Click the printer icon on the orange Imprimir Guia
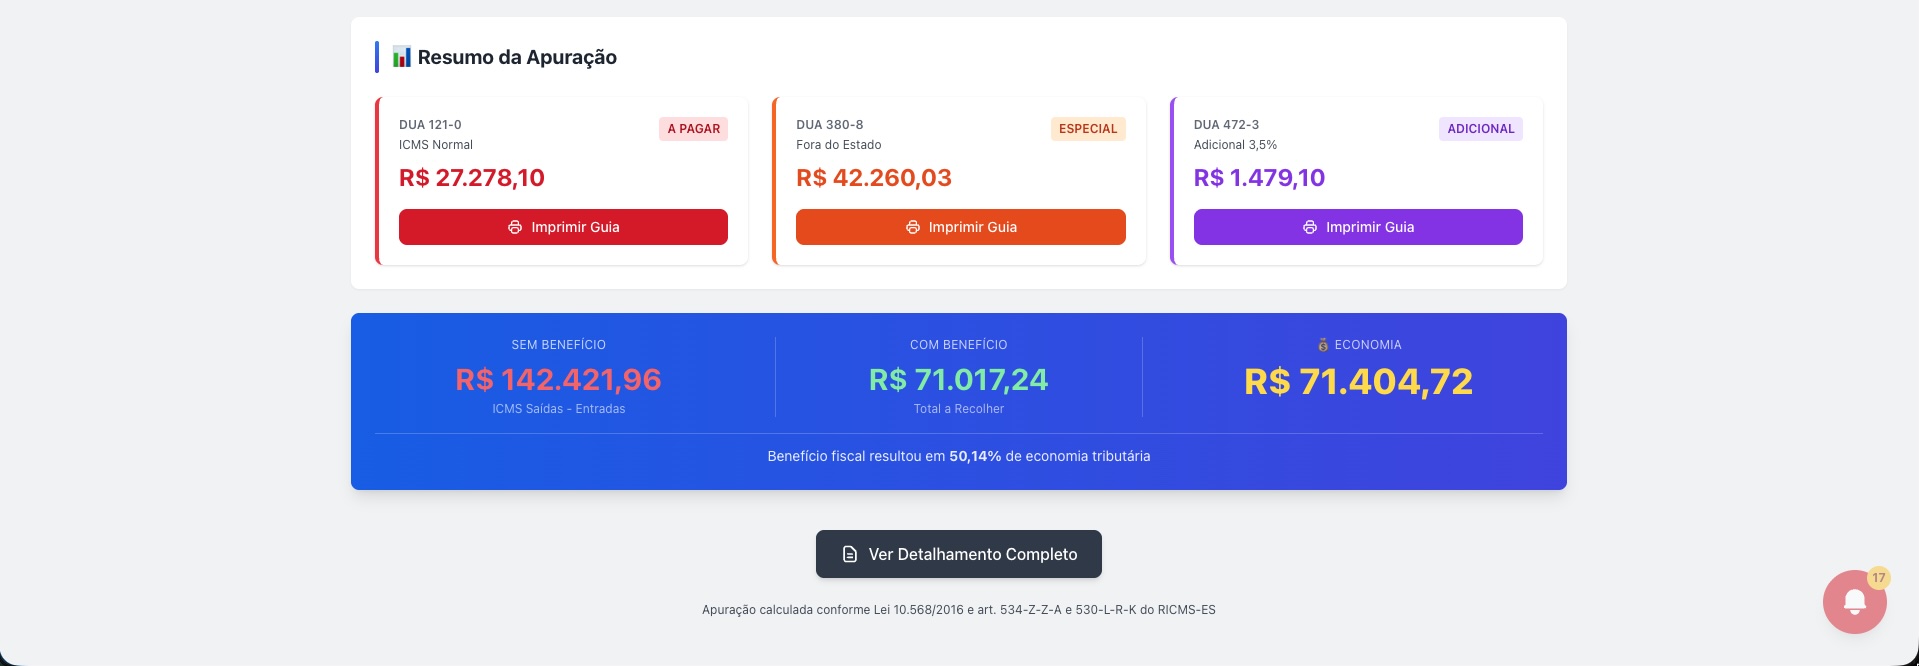Screen dimensions: 1919x666 (x=911, y=227)
